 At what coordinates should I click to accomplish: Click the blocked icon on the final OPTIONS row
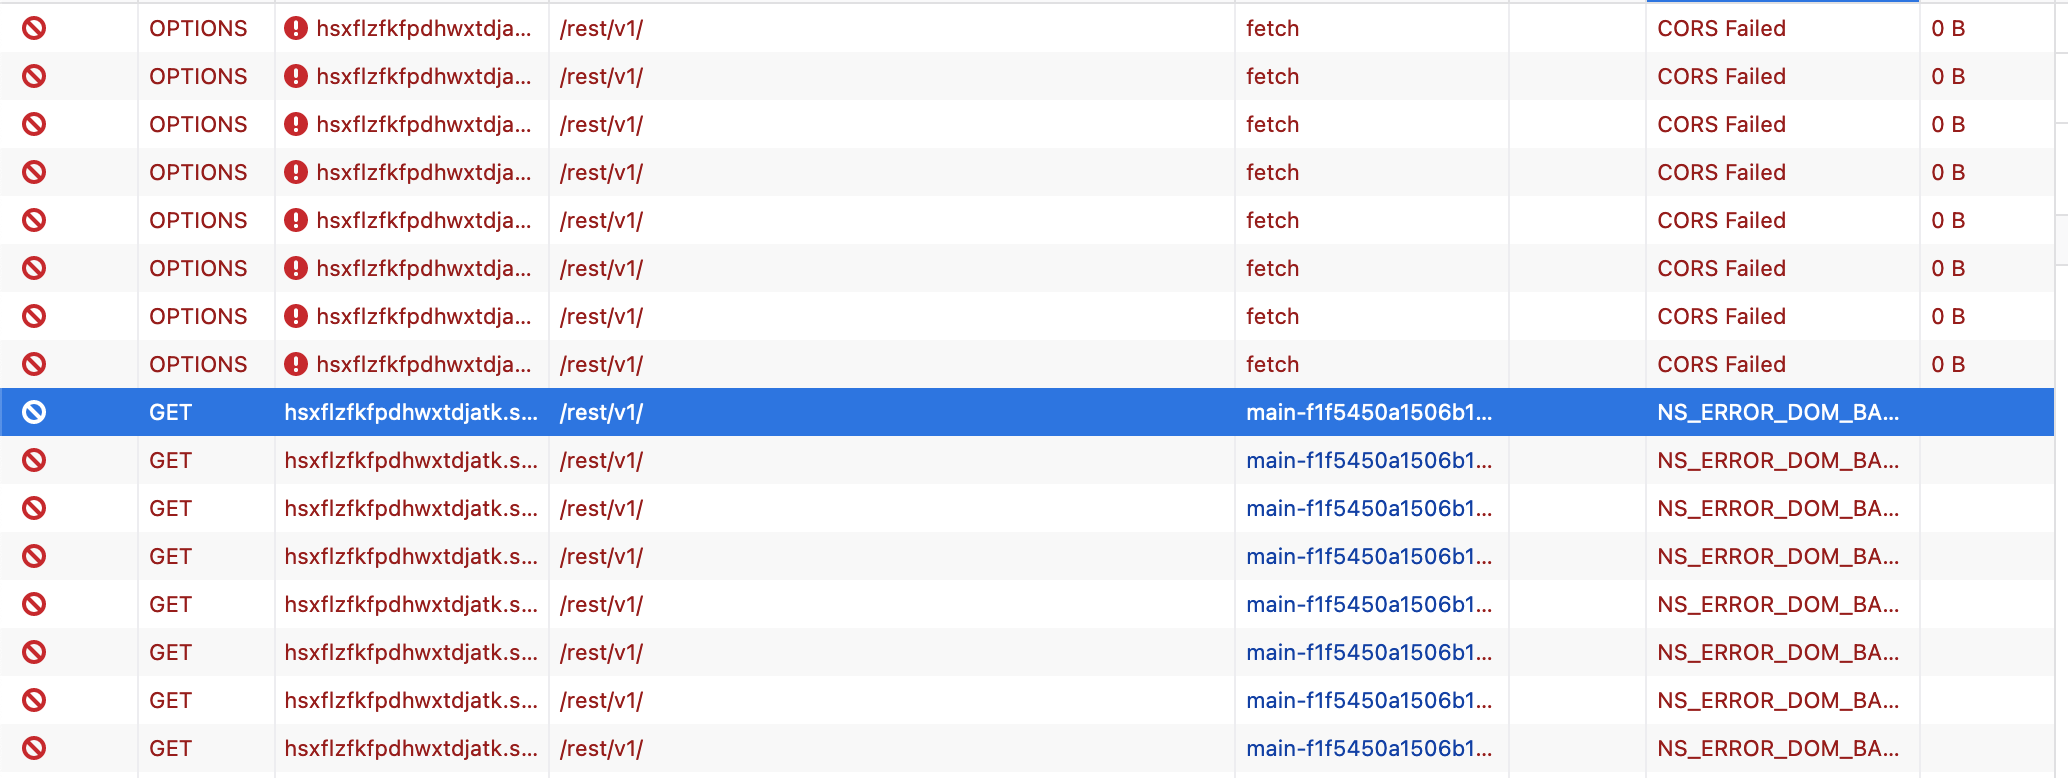pyautogui.click(x=35, y=364)
